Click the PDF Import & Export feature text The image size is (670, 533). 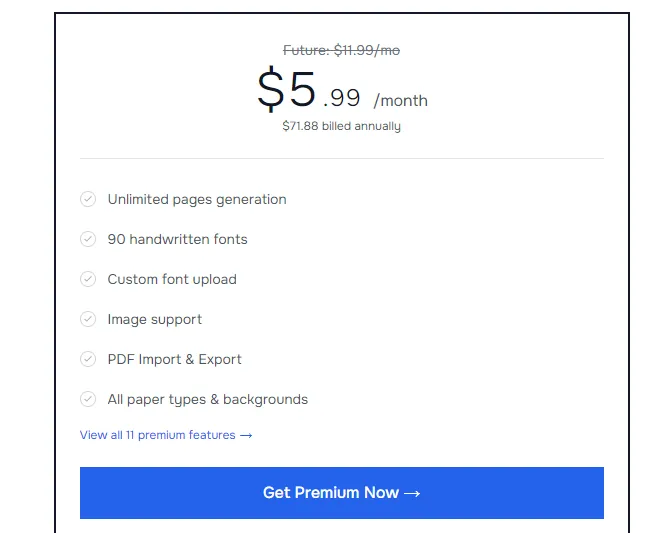[x=175, y=359]
